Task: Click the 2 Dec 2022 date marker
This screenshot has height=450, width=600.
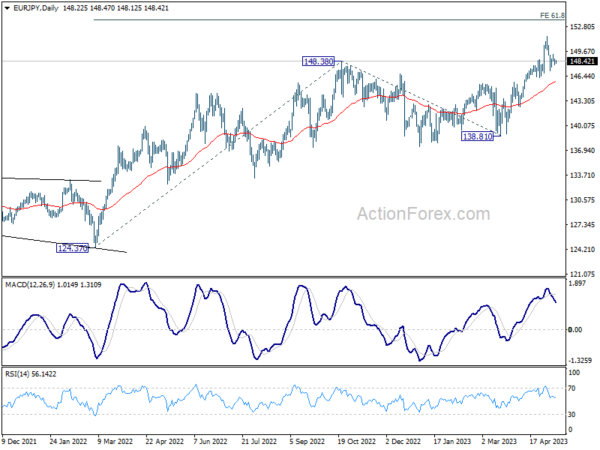Action: pyautogui.click(x=403, y=441)
